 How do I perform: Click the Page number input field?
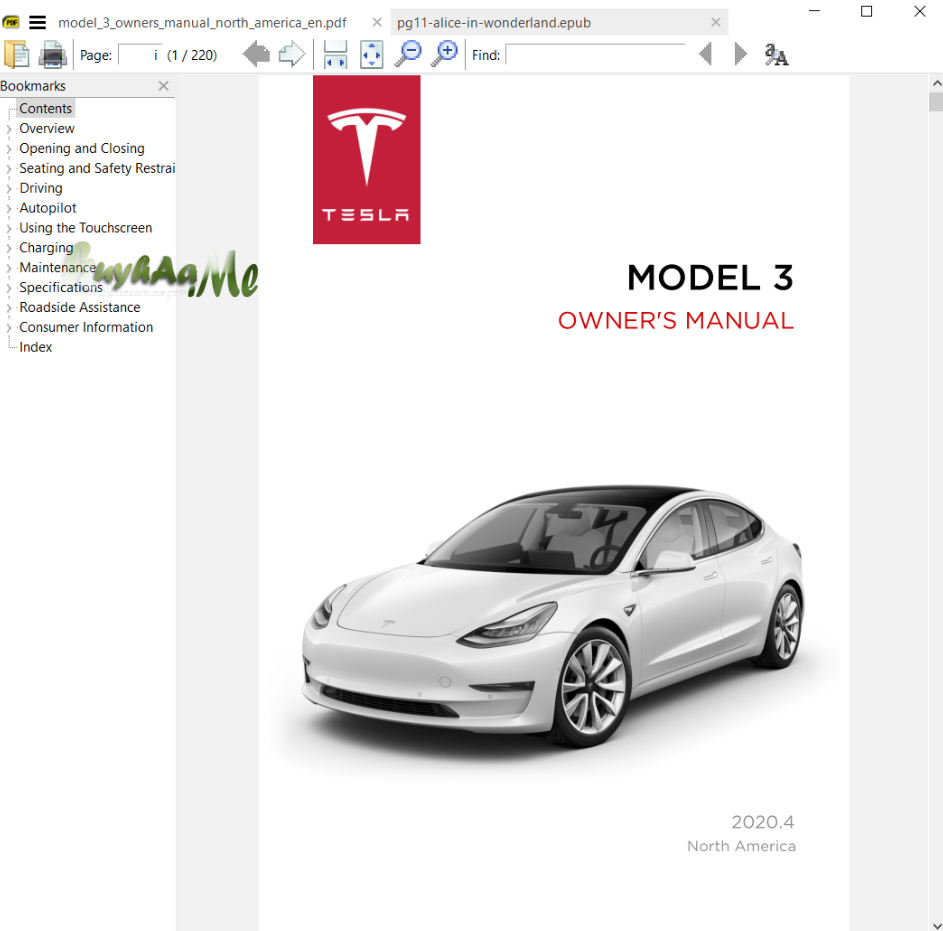tap(140, 55)
